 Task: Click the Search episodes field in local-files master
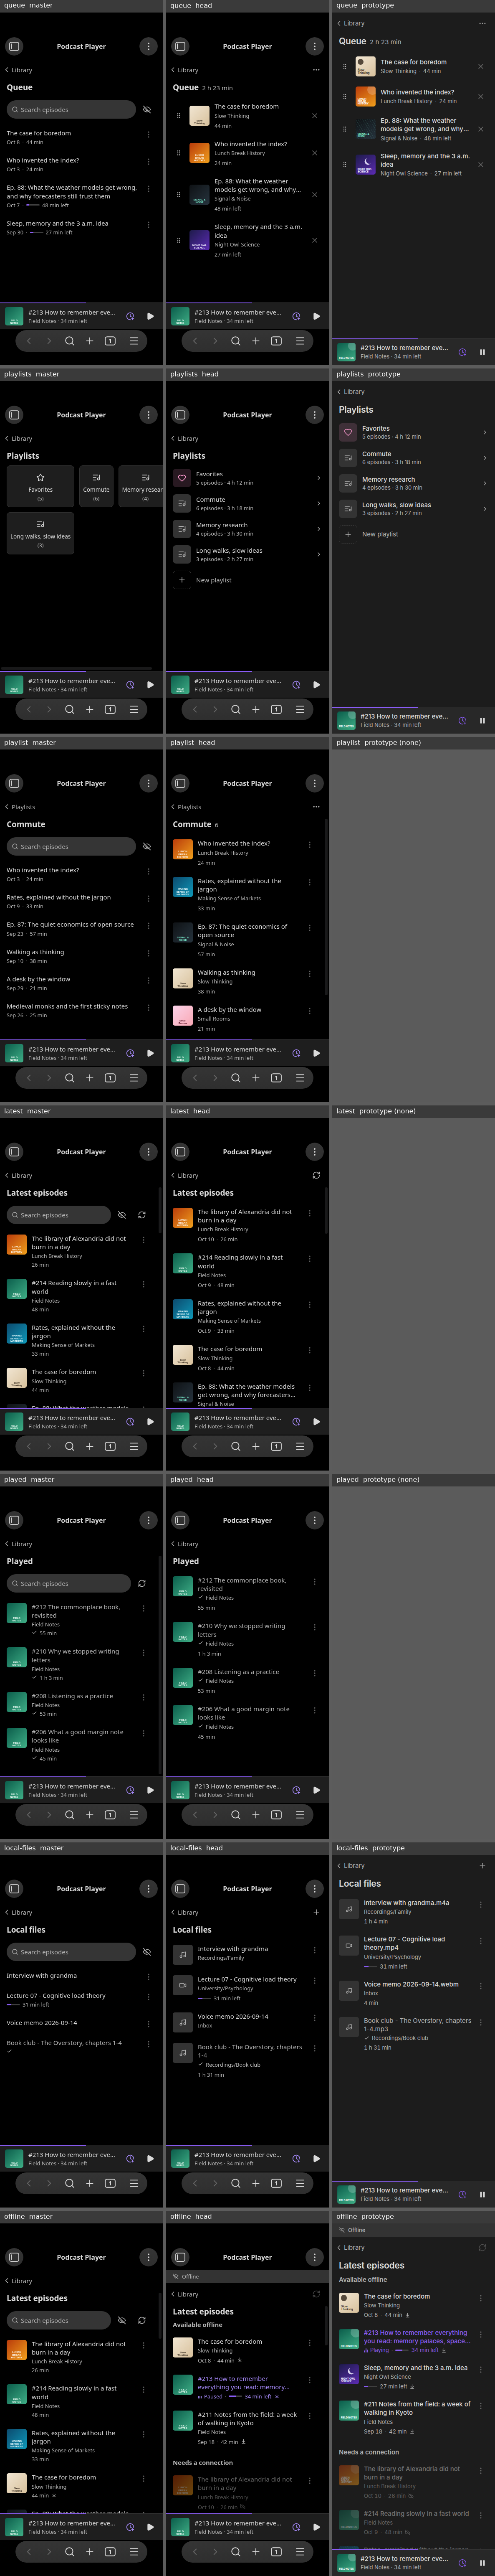click(x=70, y=1952)
